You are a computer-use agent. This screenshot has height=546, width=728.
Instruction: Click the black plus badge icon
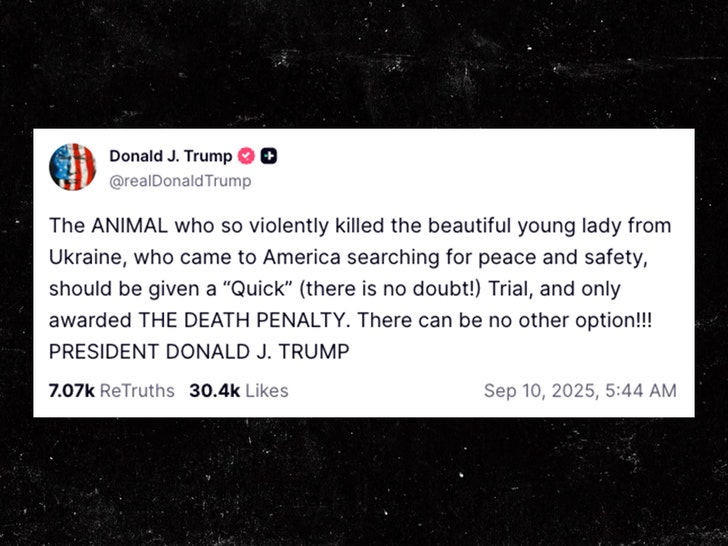(x=269, y=156)
